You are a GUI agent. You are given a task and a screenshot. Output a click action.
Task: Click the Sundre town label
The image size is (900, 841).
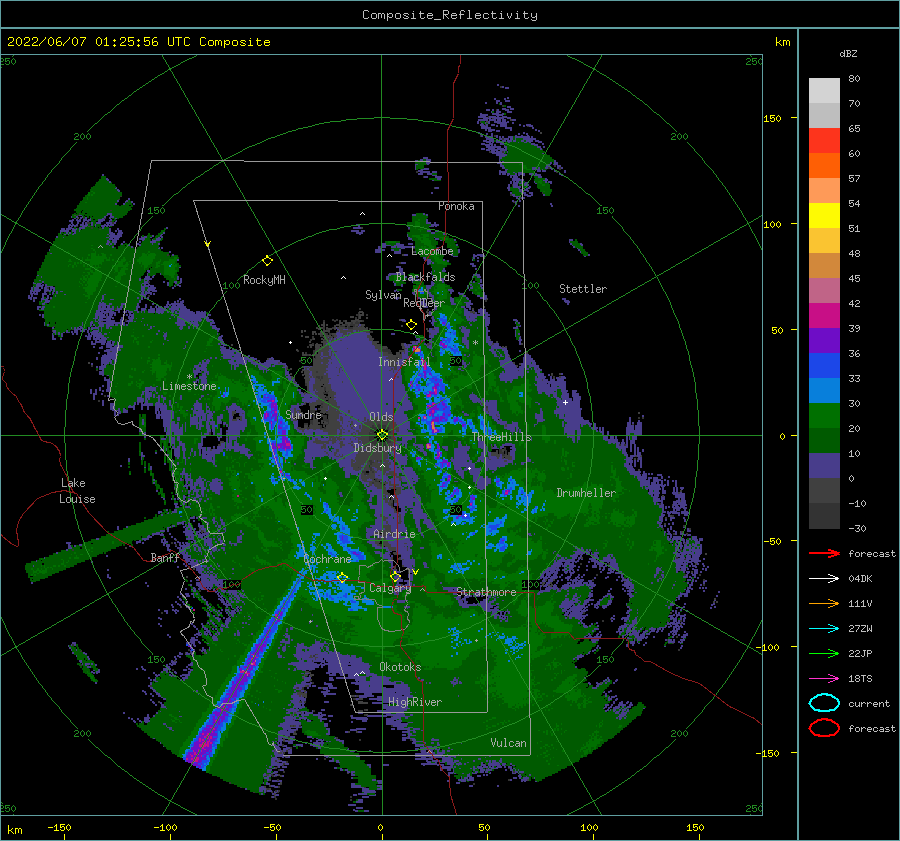[x=304, y=415]
